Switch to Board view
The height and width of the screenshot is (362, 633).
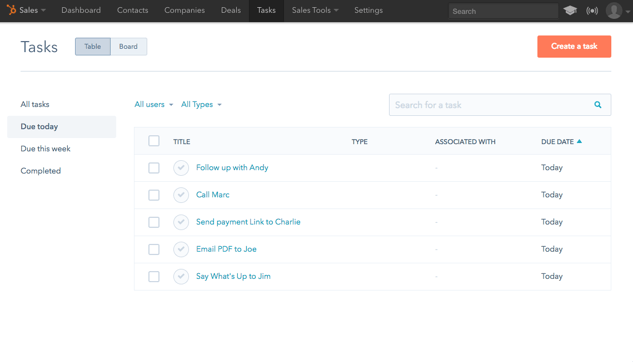coord(128,46)
